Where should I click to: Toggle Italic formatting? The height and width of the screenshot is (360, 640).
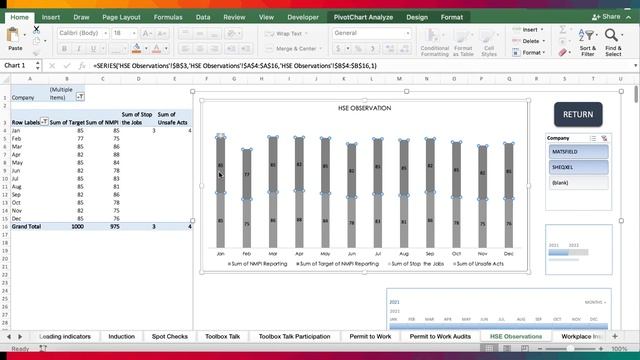coord(79,49)
